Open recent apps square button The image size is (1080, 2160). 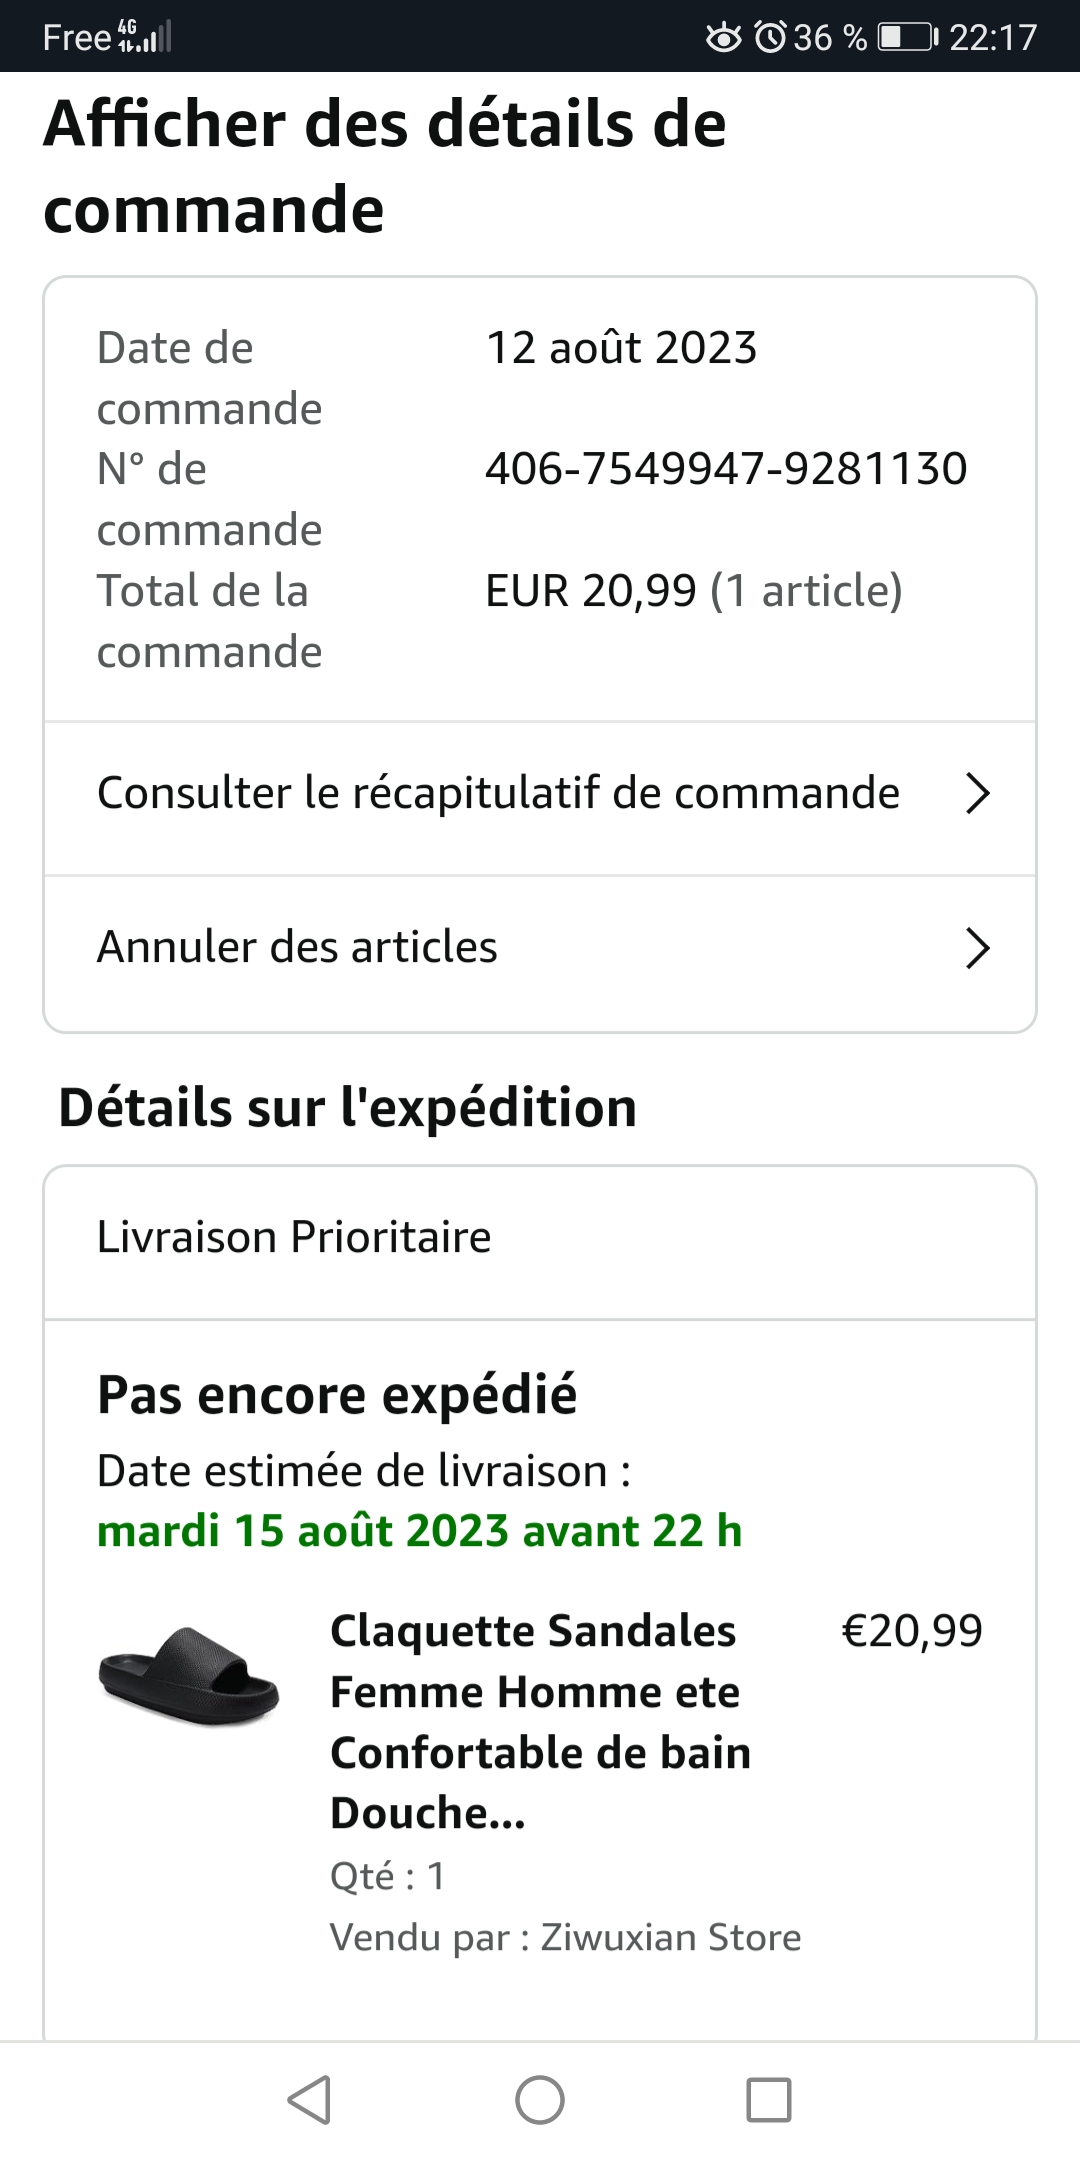(769, 2099)
